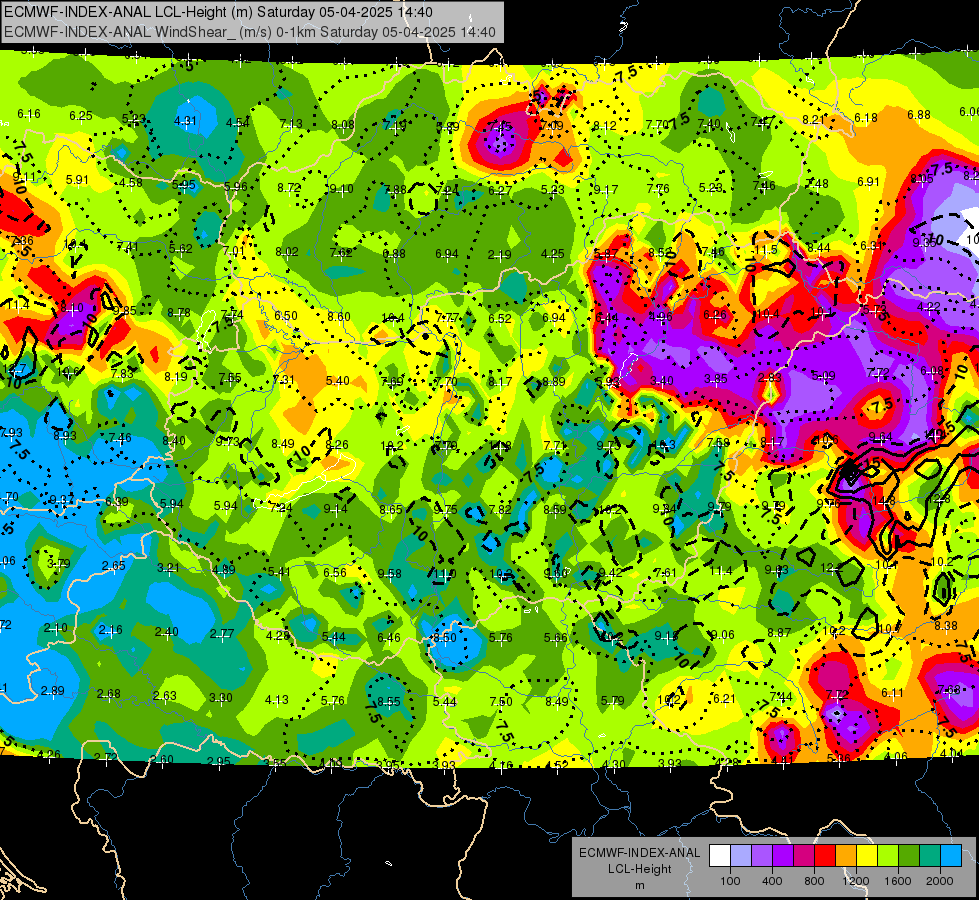Select the 8.02 grid value
The image size is (979, 900).
(x=287, y=252)
